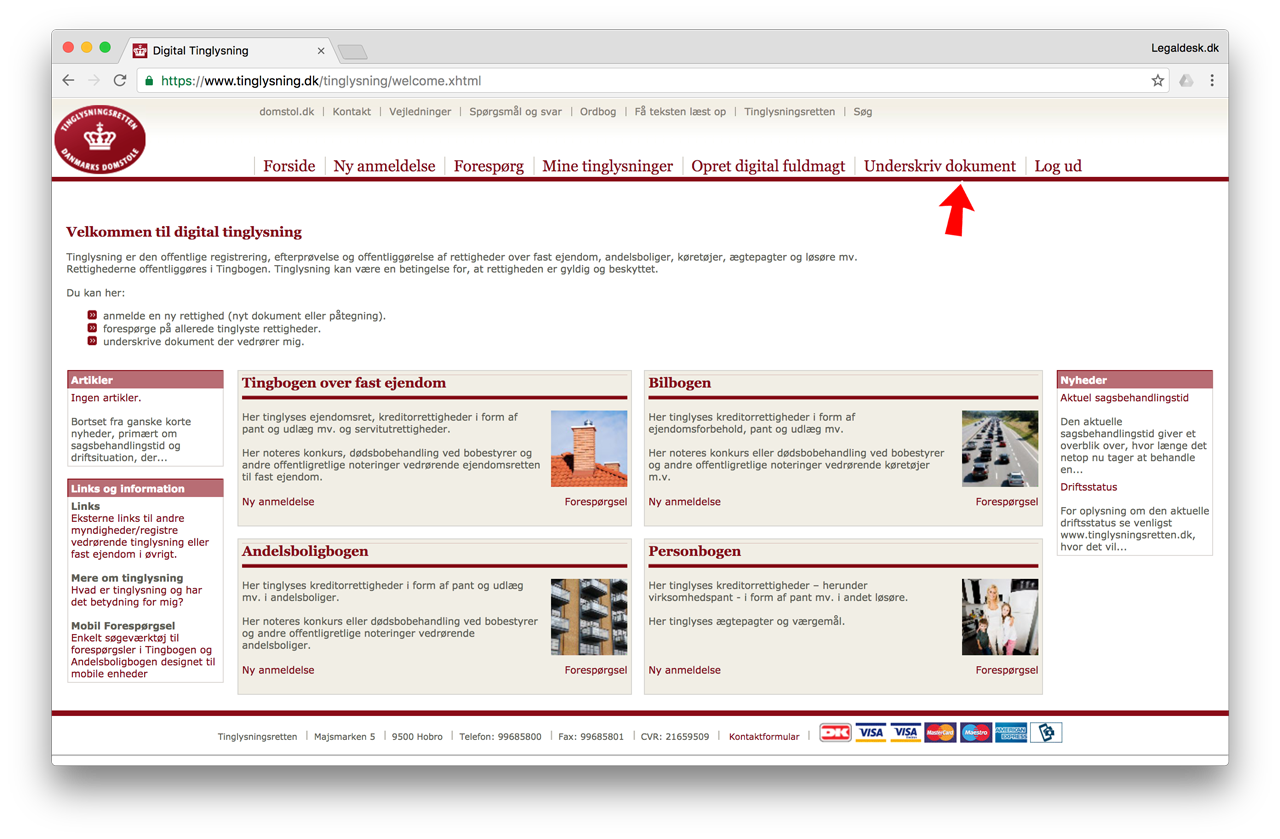Image resolution: width=1280 pixels, height=839 pixels.
Task: Open Ingen artikler link
Action: 106,398
